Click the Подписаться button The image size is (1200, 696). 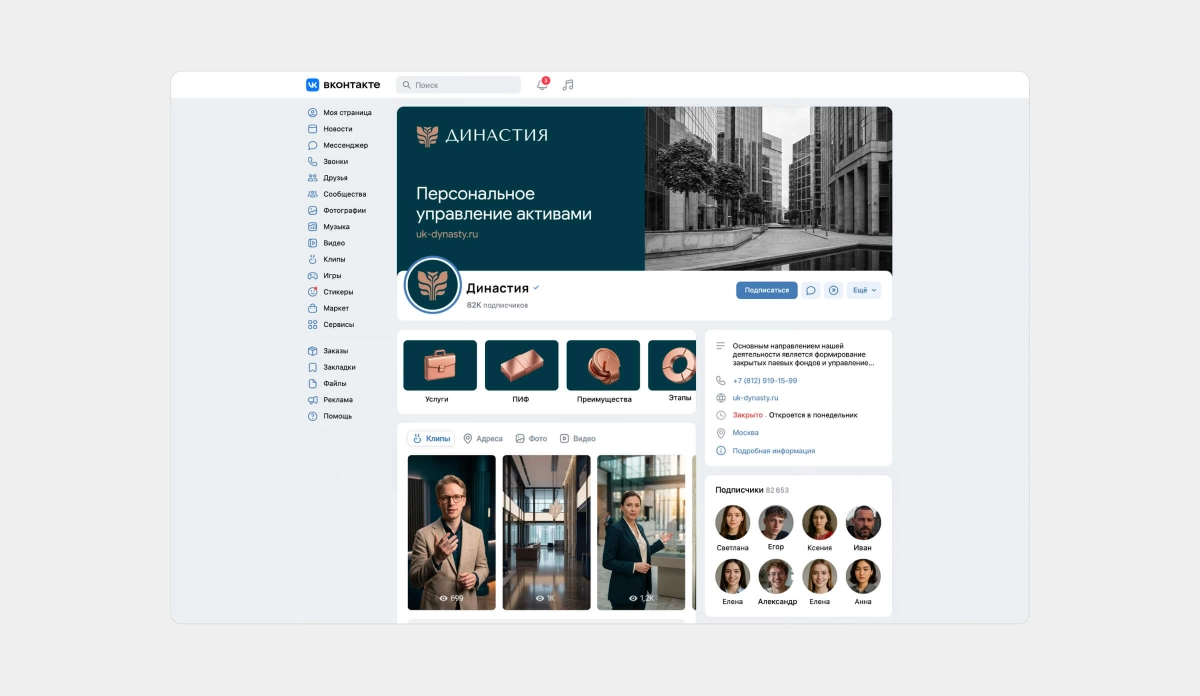point(767,290)
